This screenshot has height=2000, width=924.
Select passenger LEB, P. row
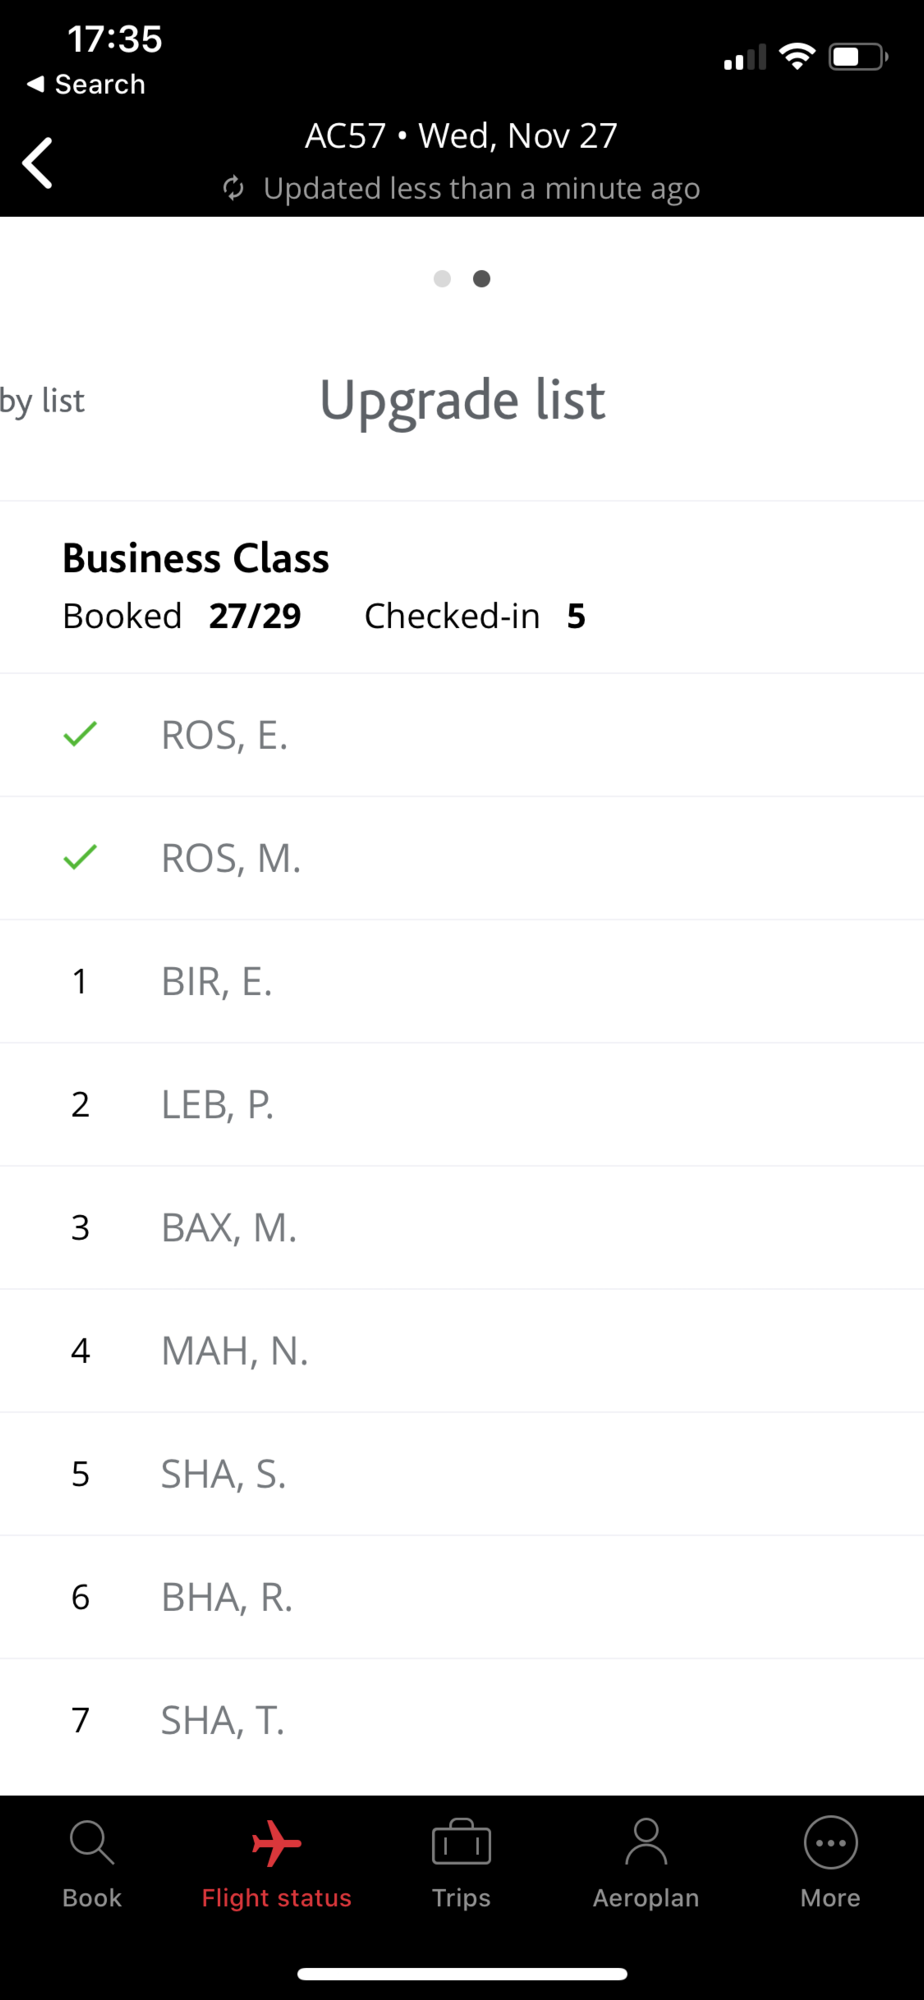pyautogui.click(x=462, y=1104)
